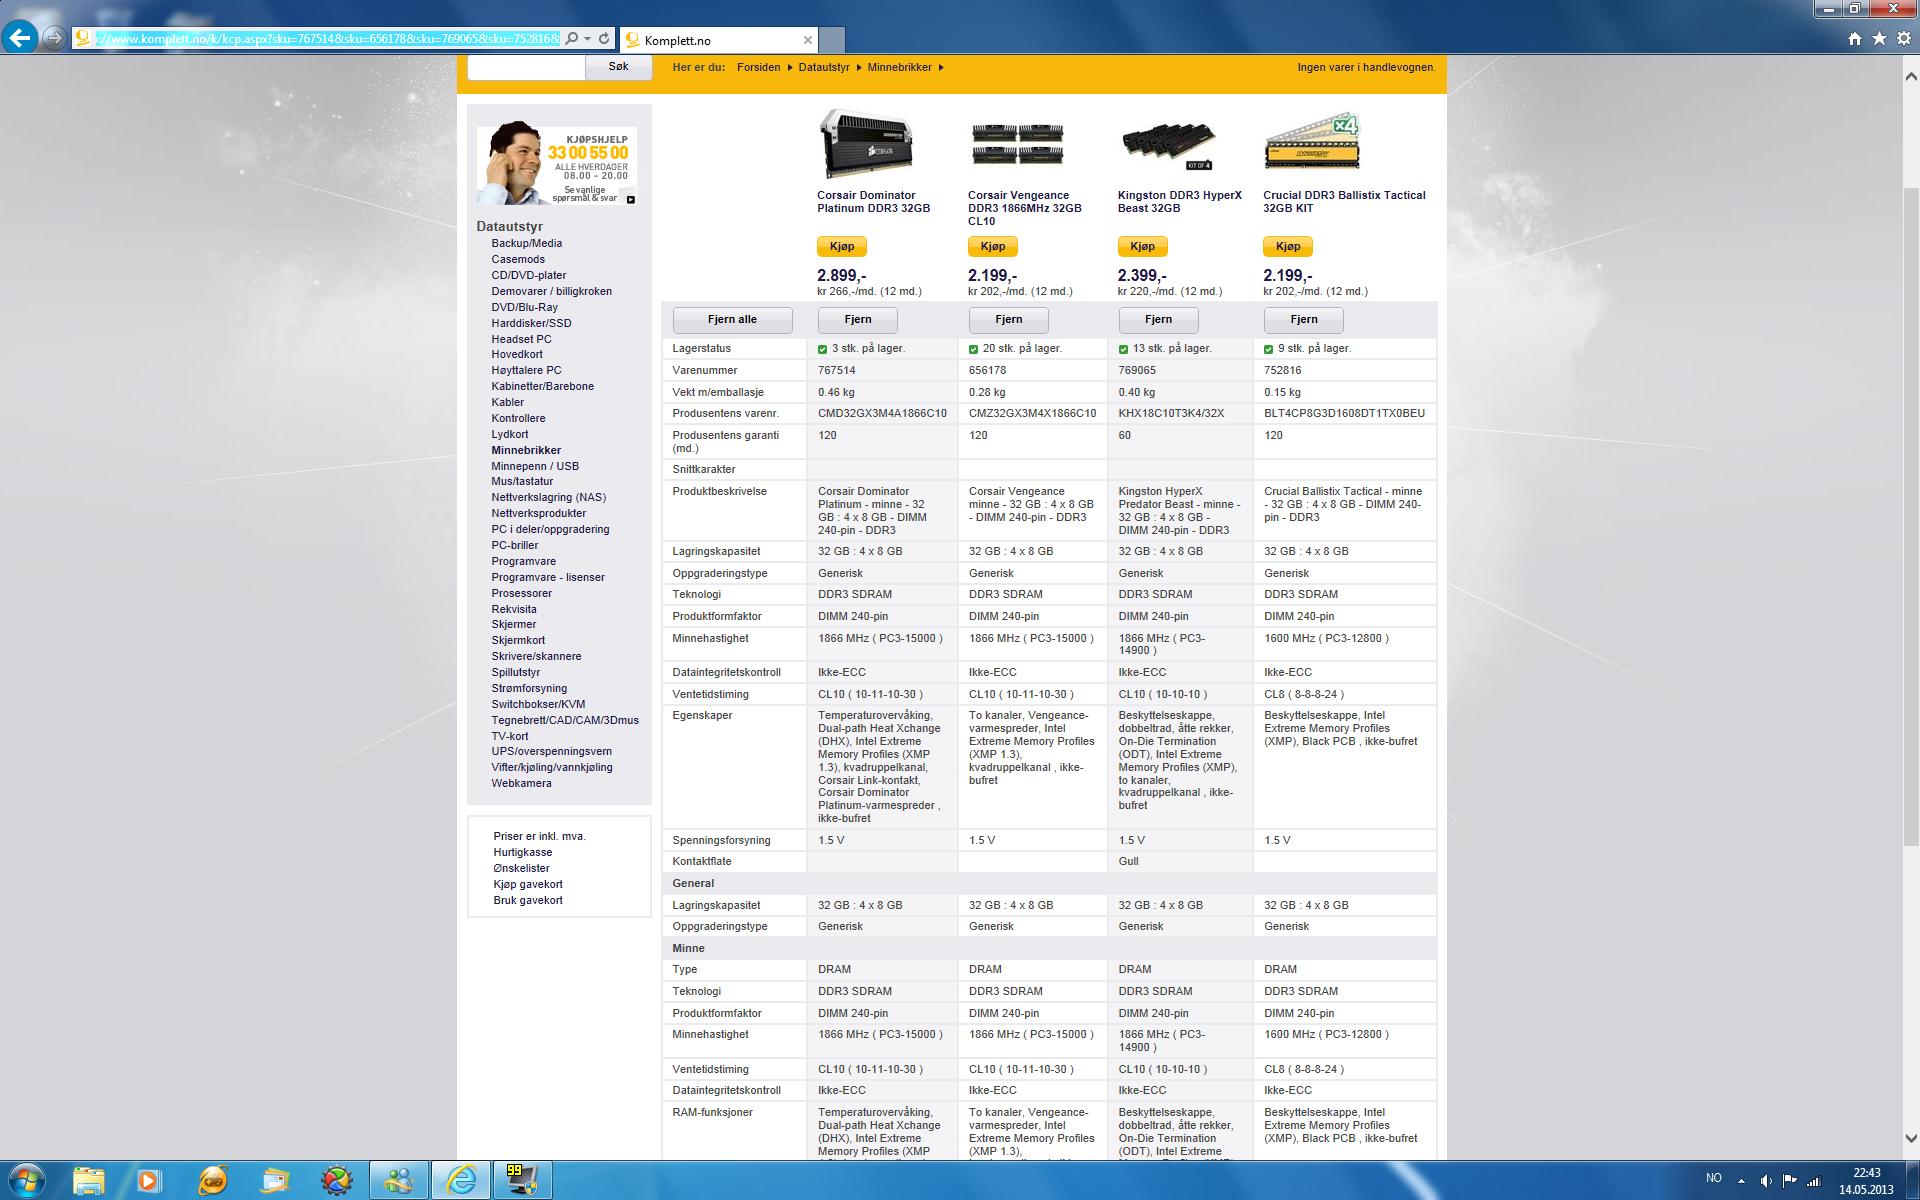Open the address bar dropdown arrow
The image size is (1920, 1200).
coord(587,39)
